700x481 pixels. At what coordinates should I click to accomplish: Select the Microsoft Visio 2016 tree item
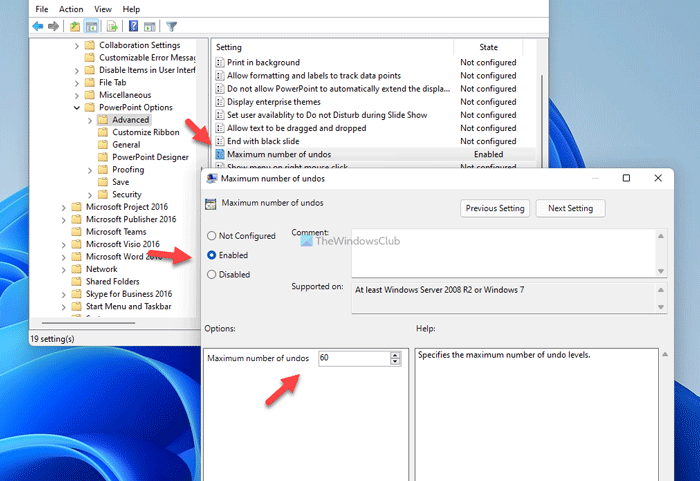tap(123, 244)
